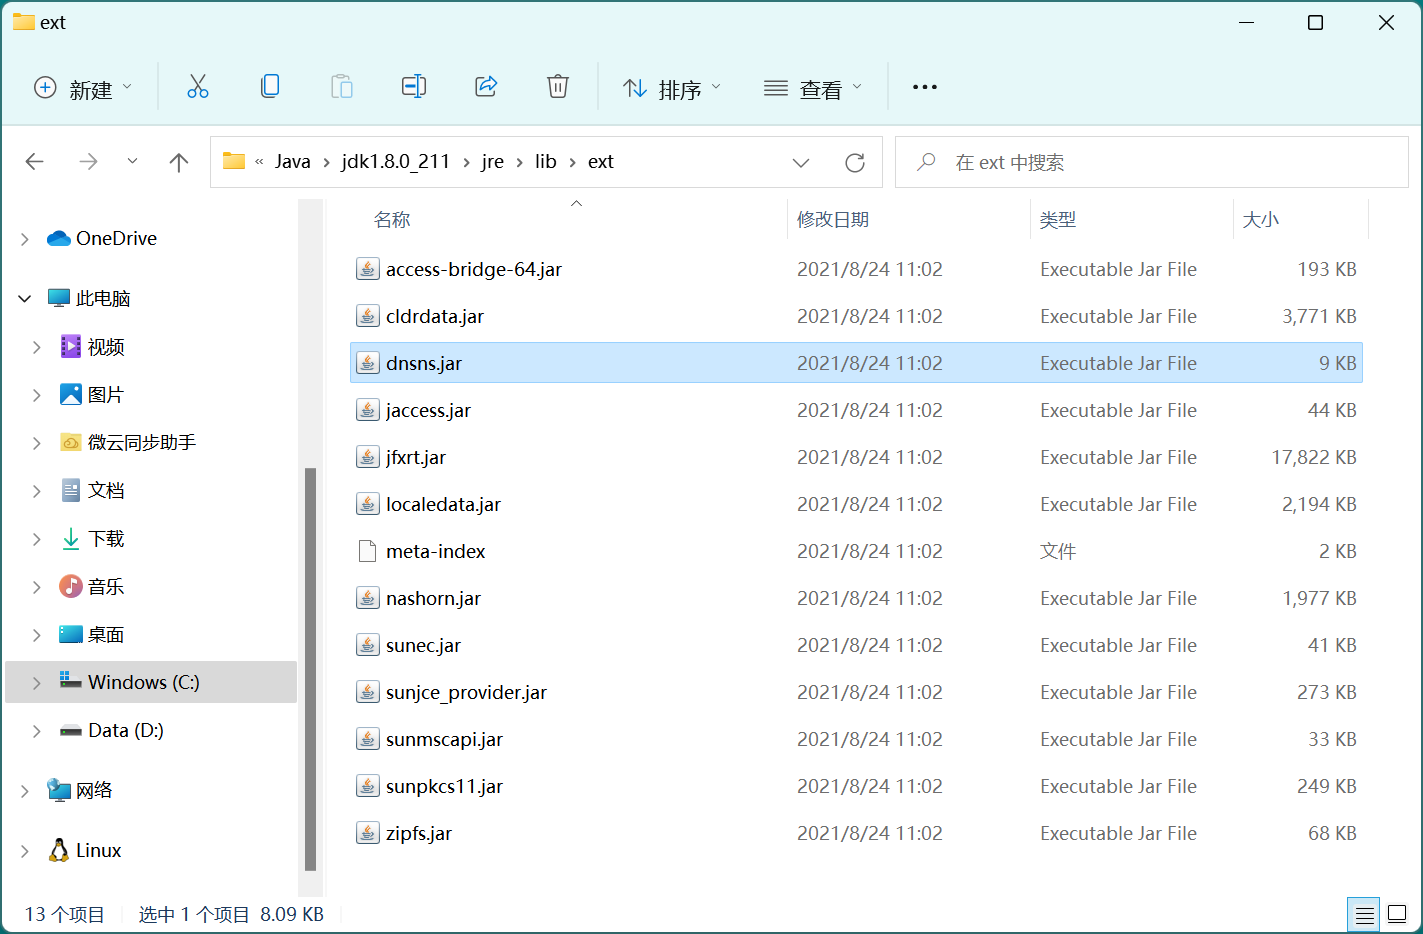
Task: Expand the Network (网络) tree node
Action: 25,790
